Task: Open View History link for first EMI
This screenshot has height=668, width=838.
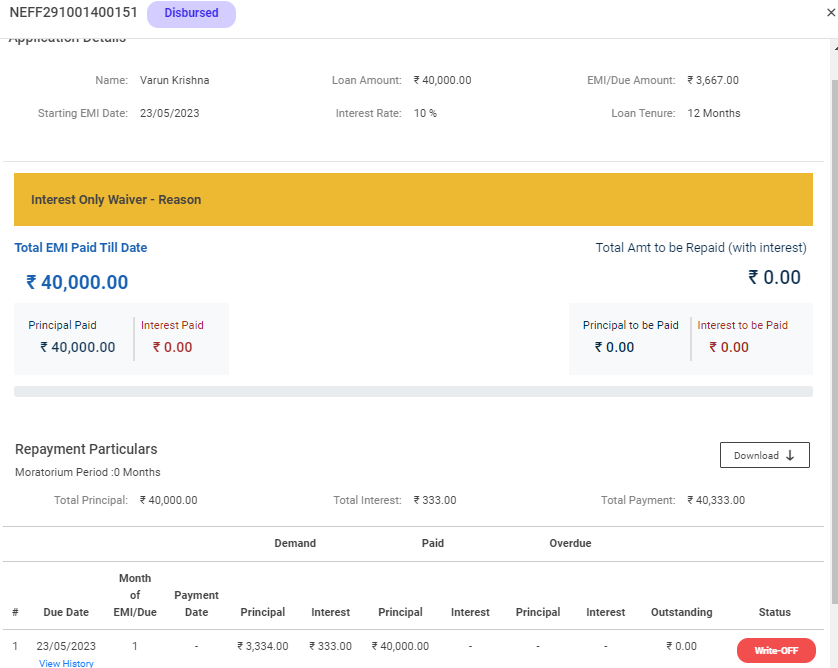Action: pyautogui.click(x=66, y=663)
